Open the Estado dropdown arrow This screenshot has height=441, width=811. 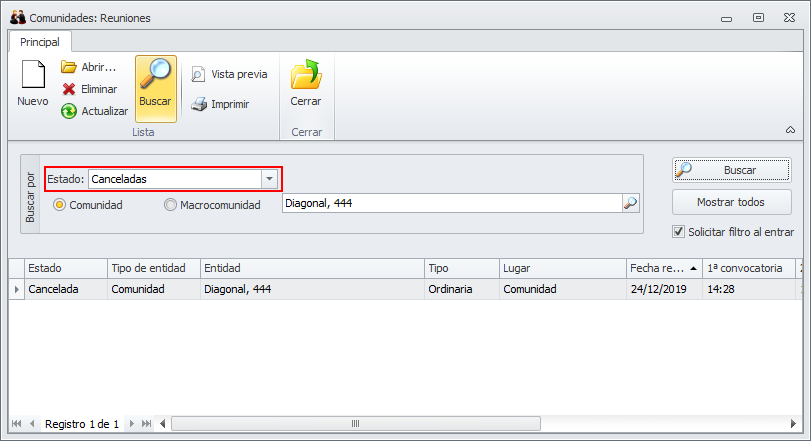click(x=269, y=179)
